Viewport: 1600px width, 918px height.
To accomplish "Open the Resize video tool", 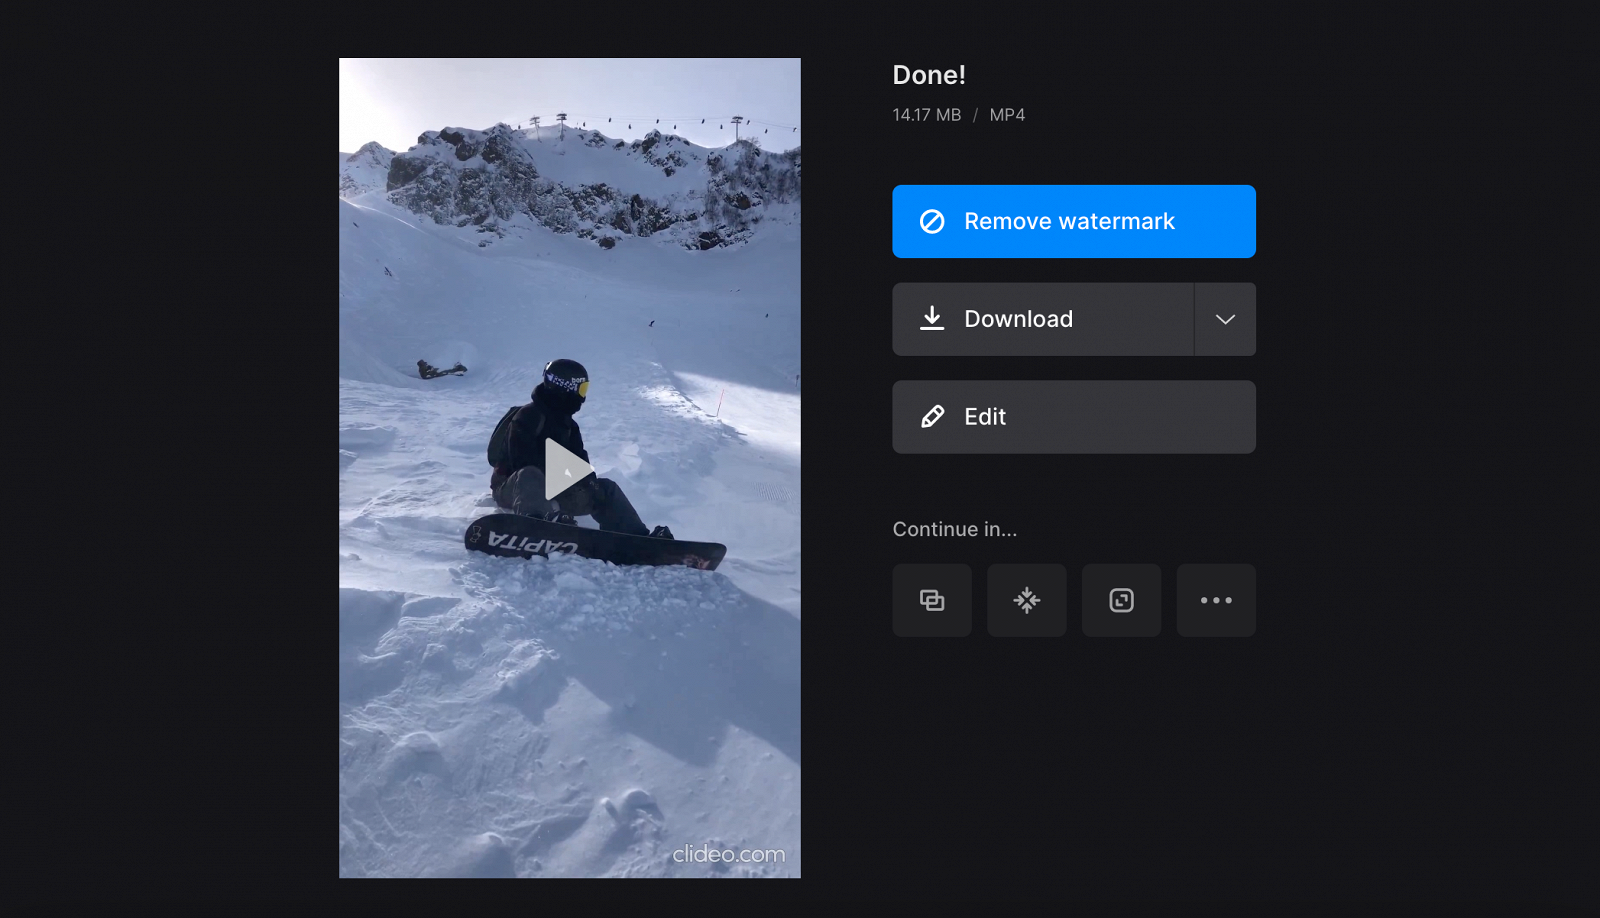I will click(1121, 600).
